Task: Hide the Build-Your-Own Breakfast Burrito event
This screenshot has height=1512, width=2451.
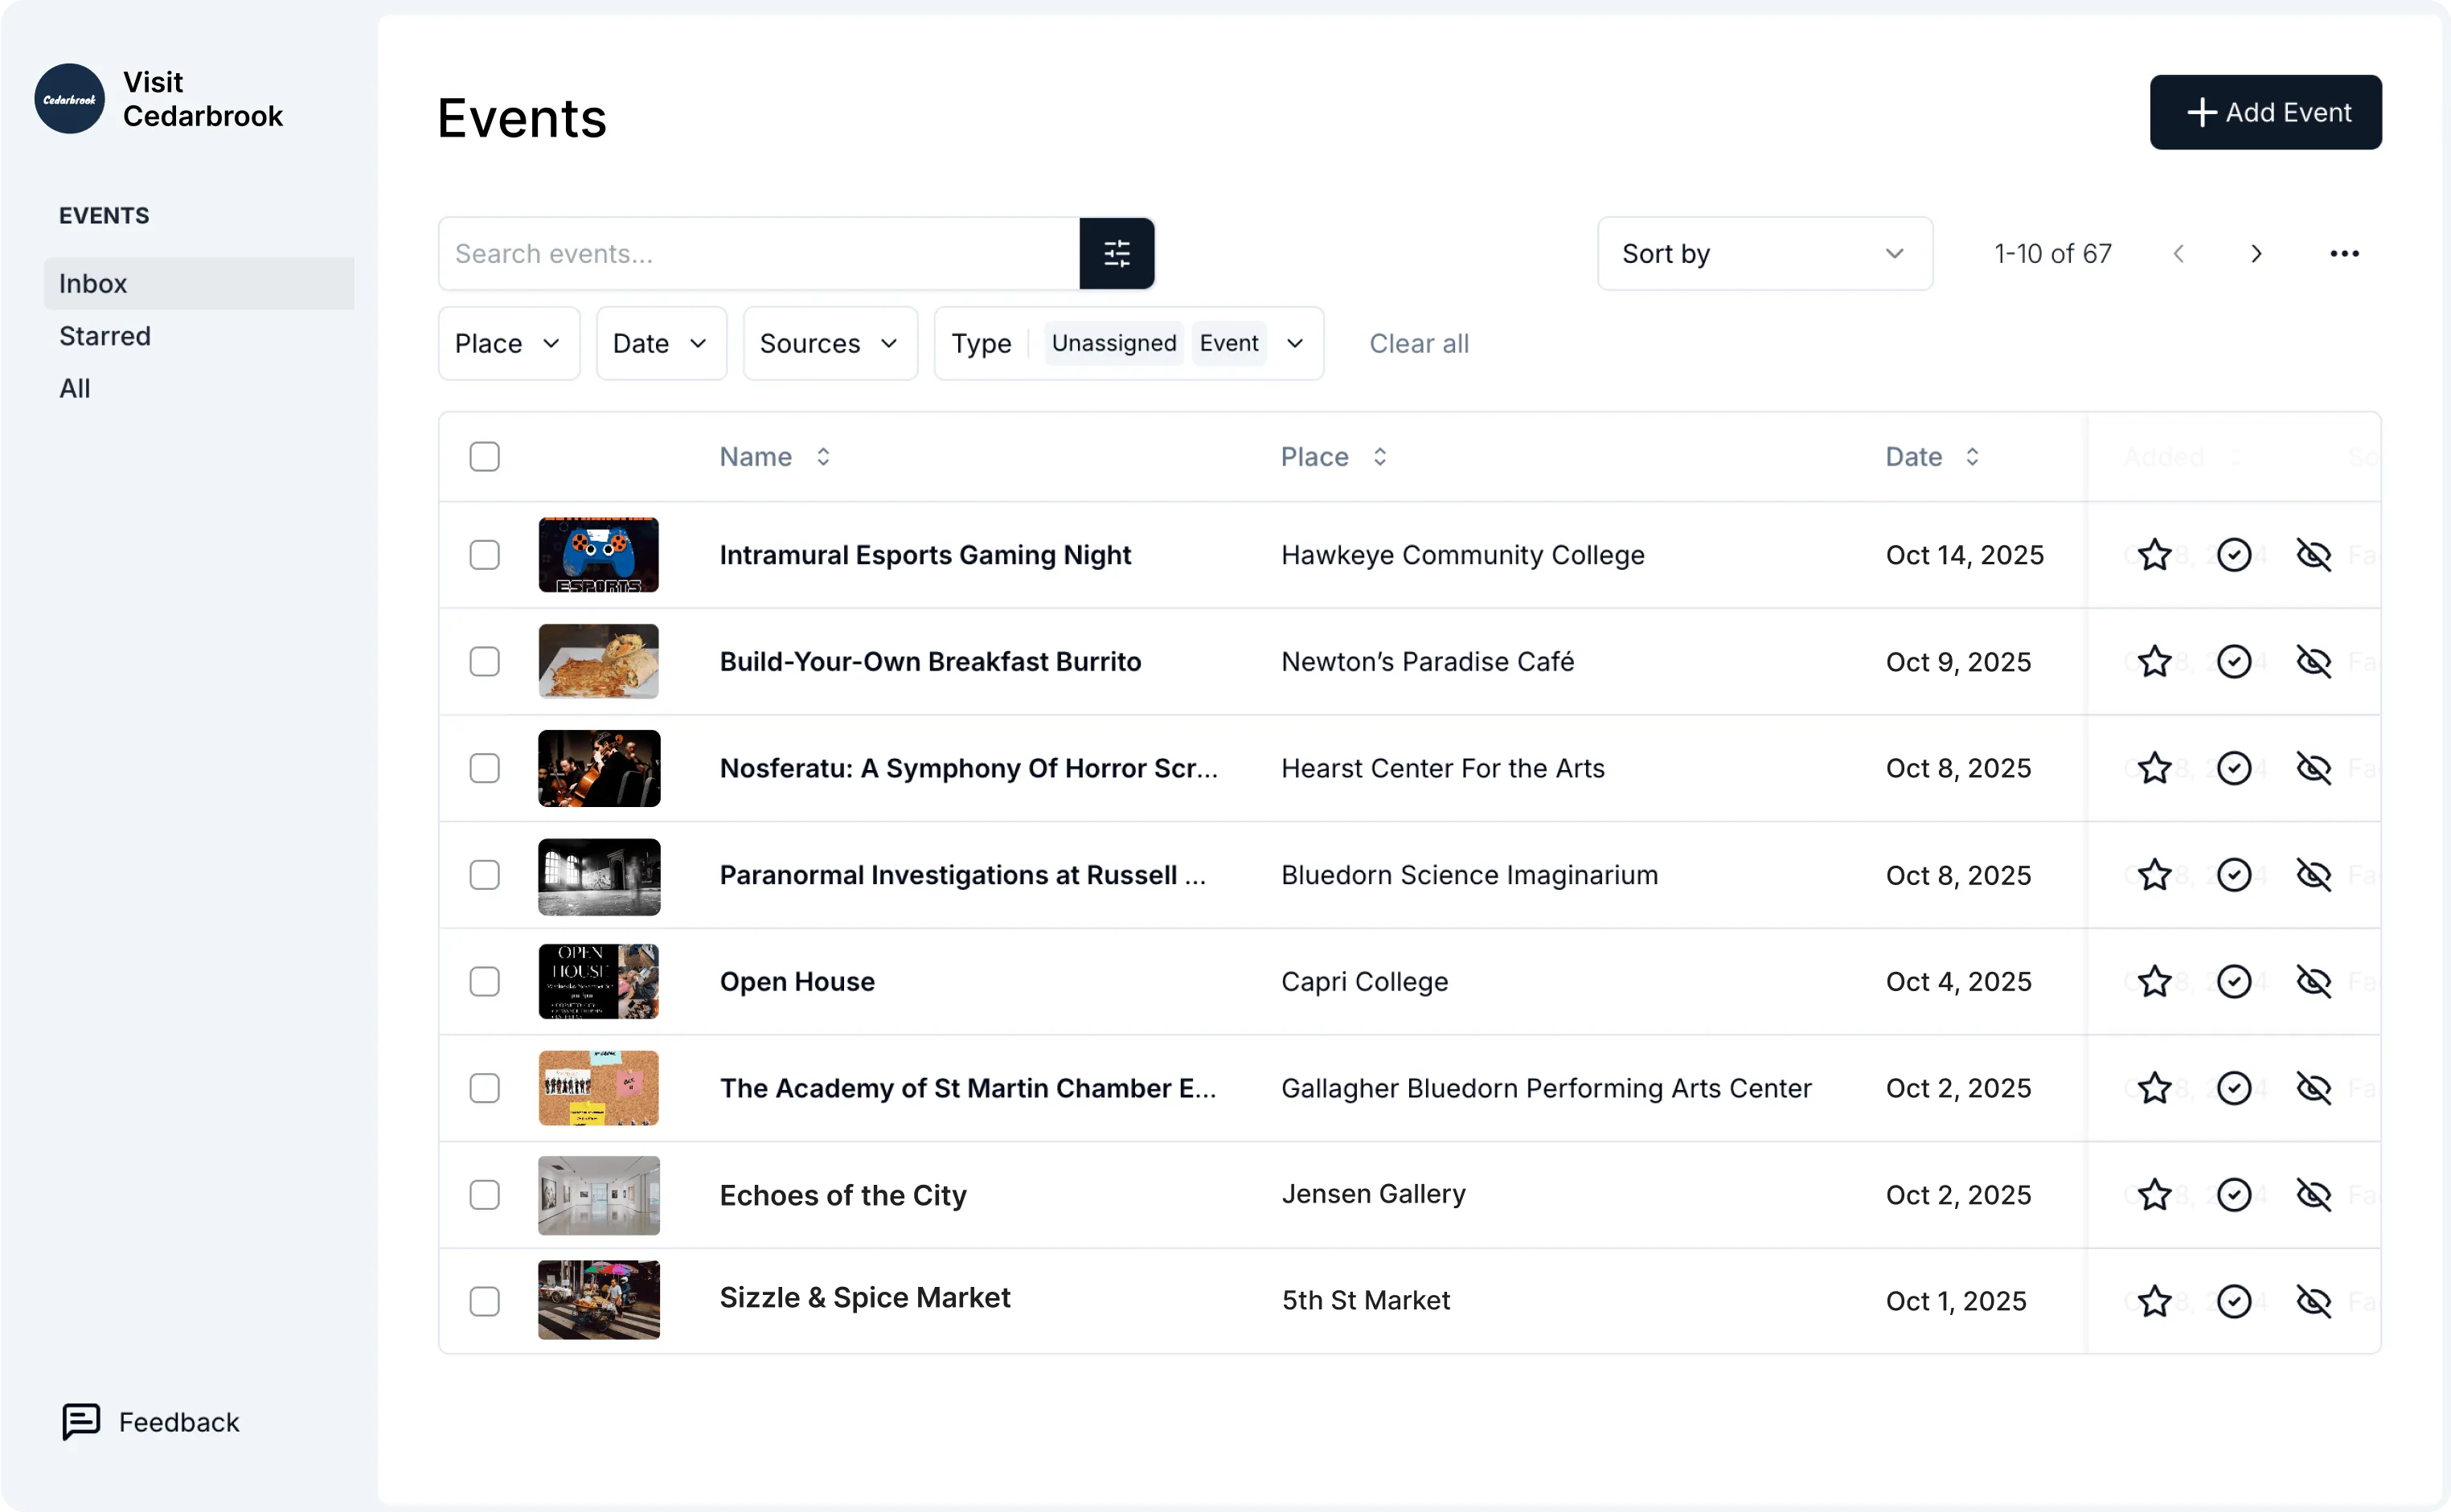Action: (x=2313, y=661)
